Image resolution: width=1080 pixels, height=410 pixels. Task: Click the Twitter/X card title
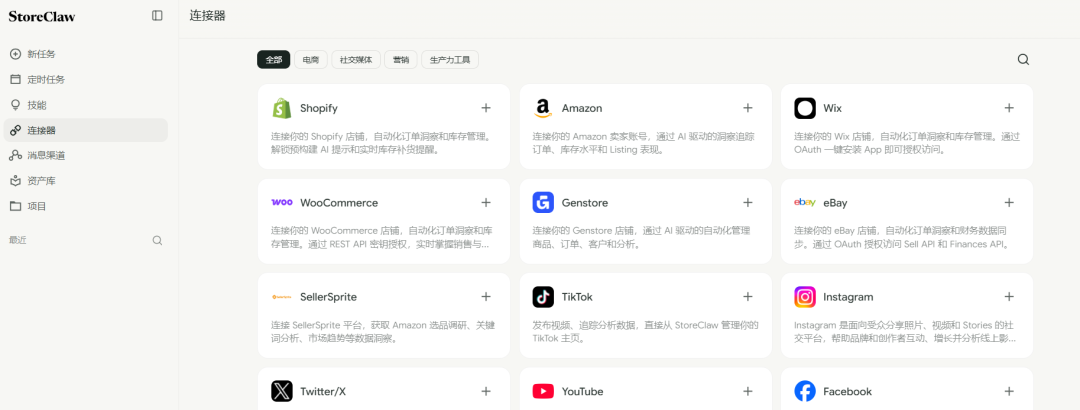click(x=323, y=391)
